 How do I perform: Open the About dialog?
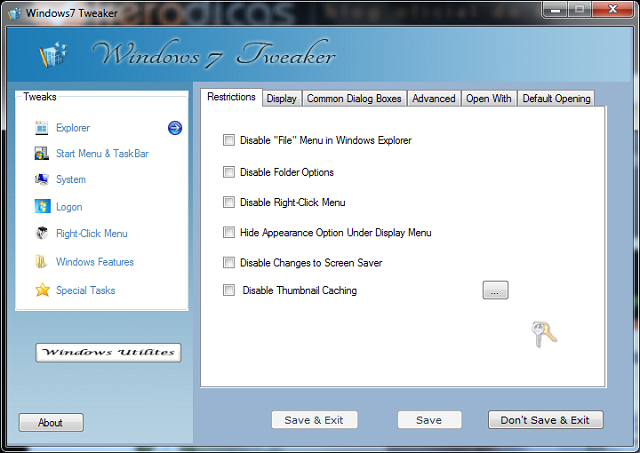(x=51, y=422)
